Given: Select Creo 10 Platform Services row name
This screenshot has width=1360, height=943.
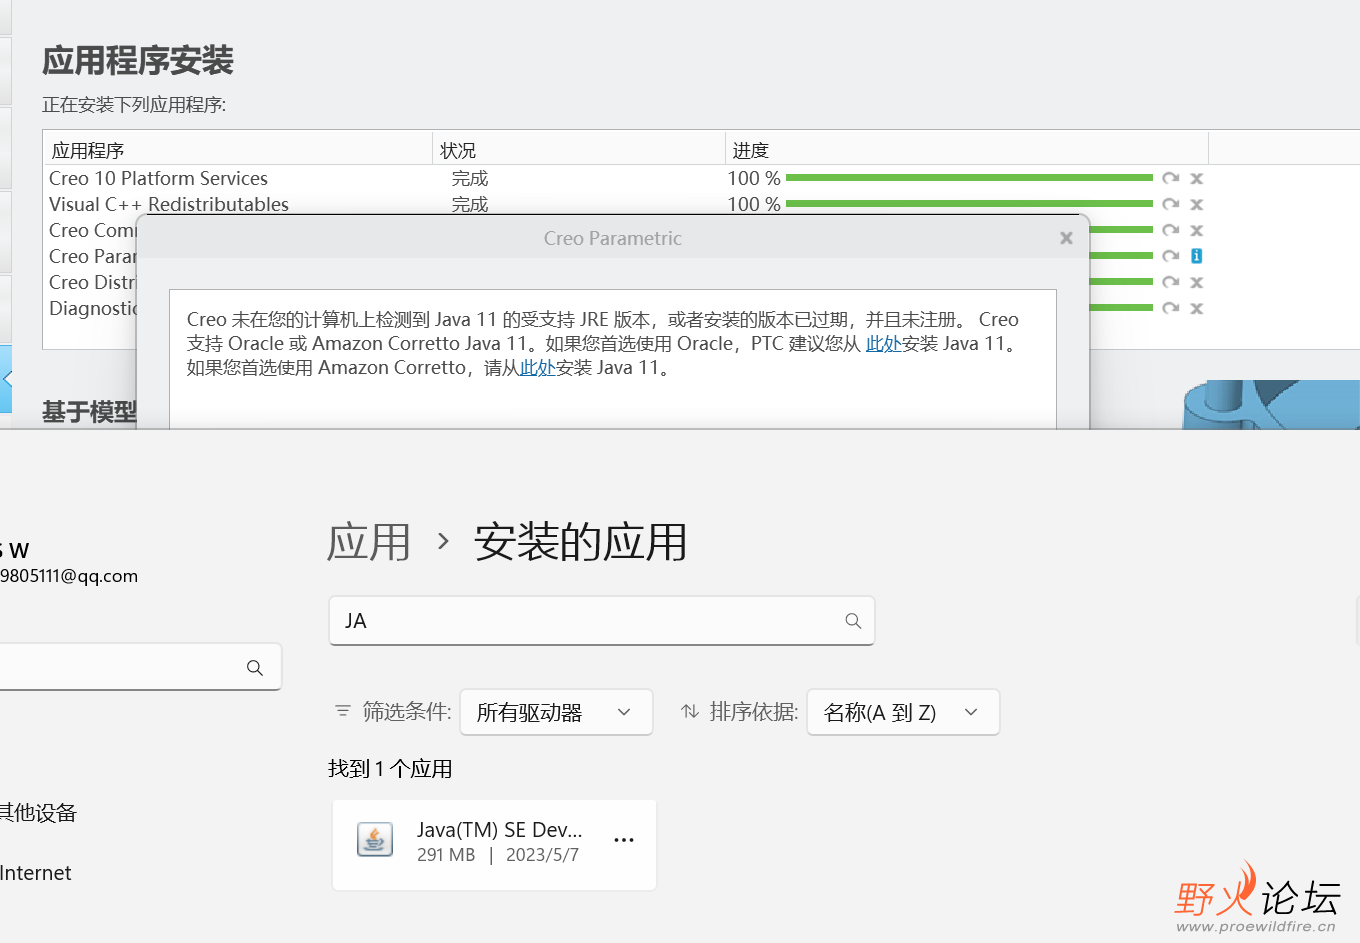Looking at the screenshot, I should [x=158, y=178].
